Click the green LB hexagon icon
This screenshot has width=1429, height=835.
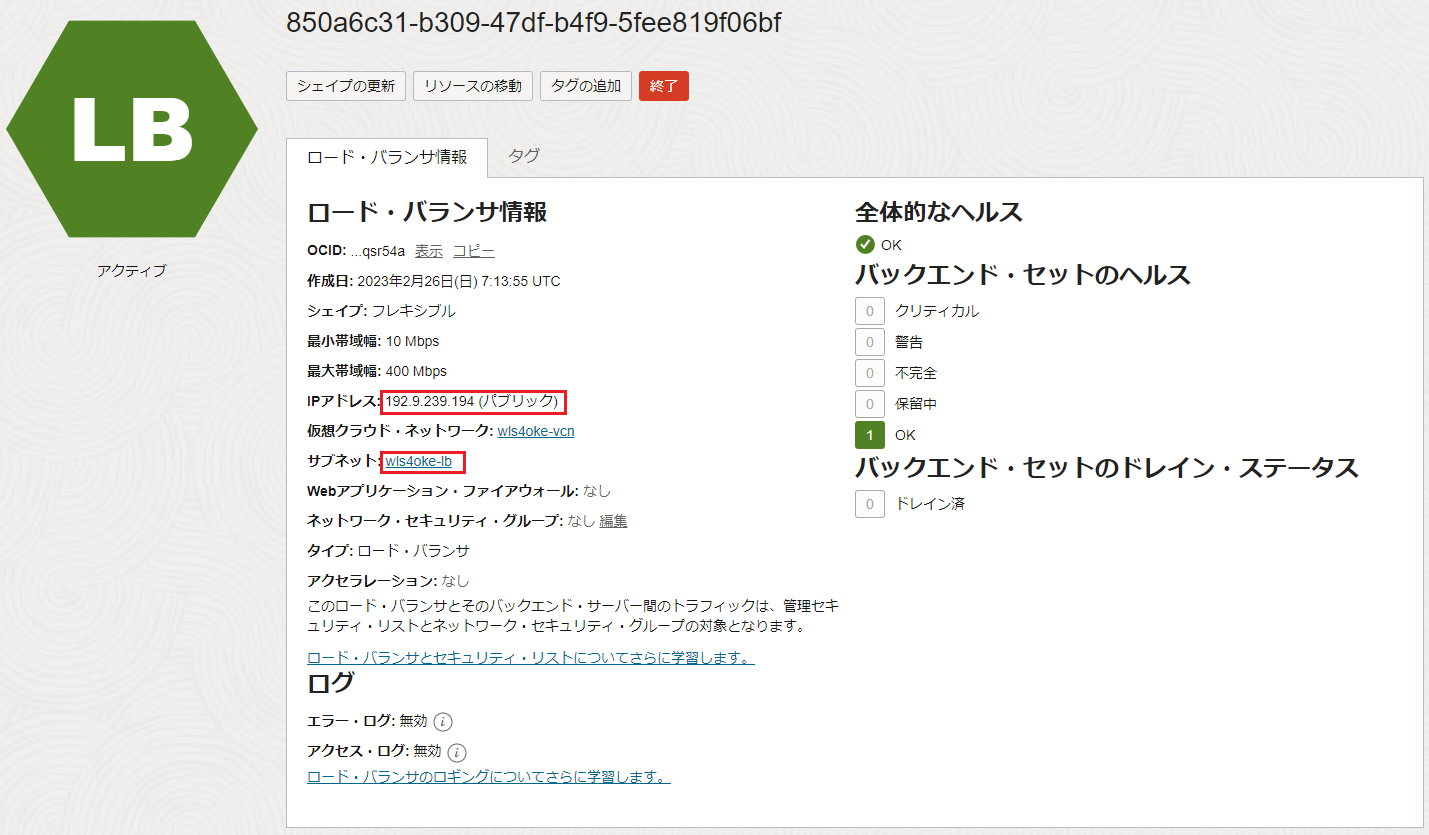coord(132,128)
